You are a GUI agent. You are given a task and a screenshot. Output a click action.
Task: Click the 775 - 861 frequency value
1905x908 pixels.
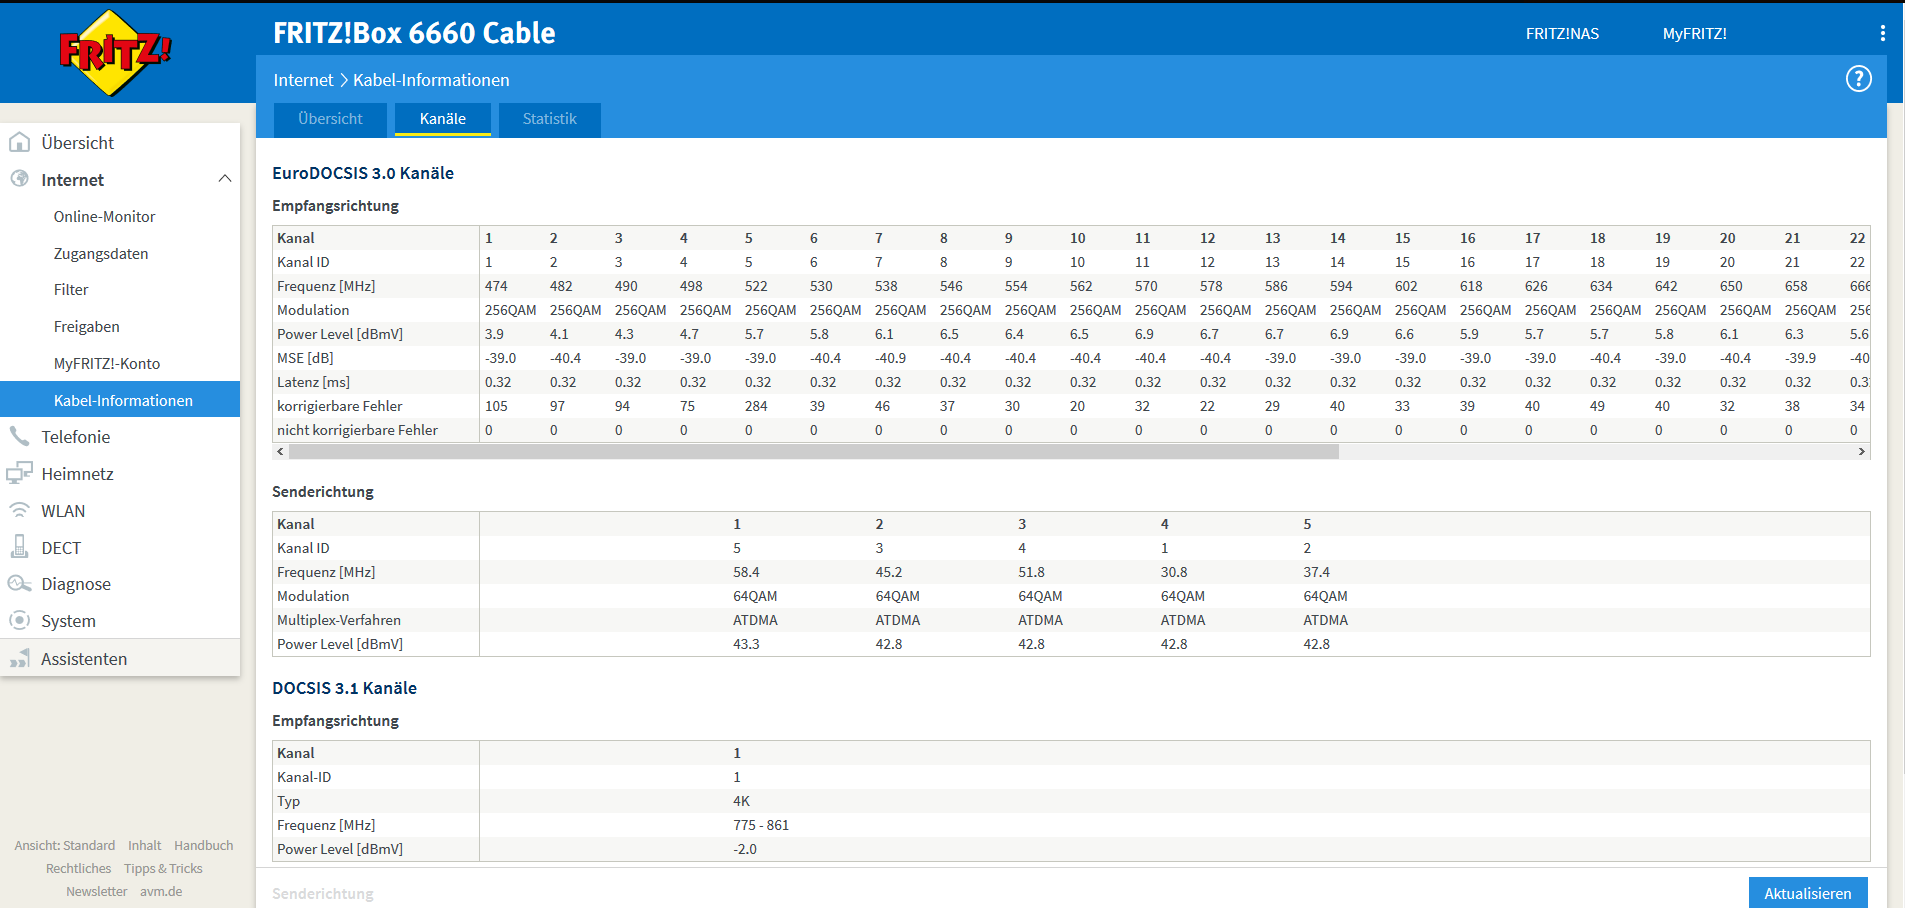[x=761, y=825]
